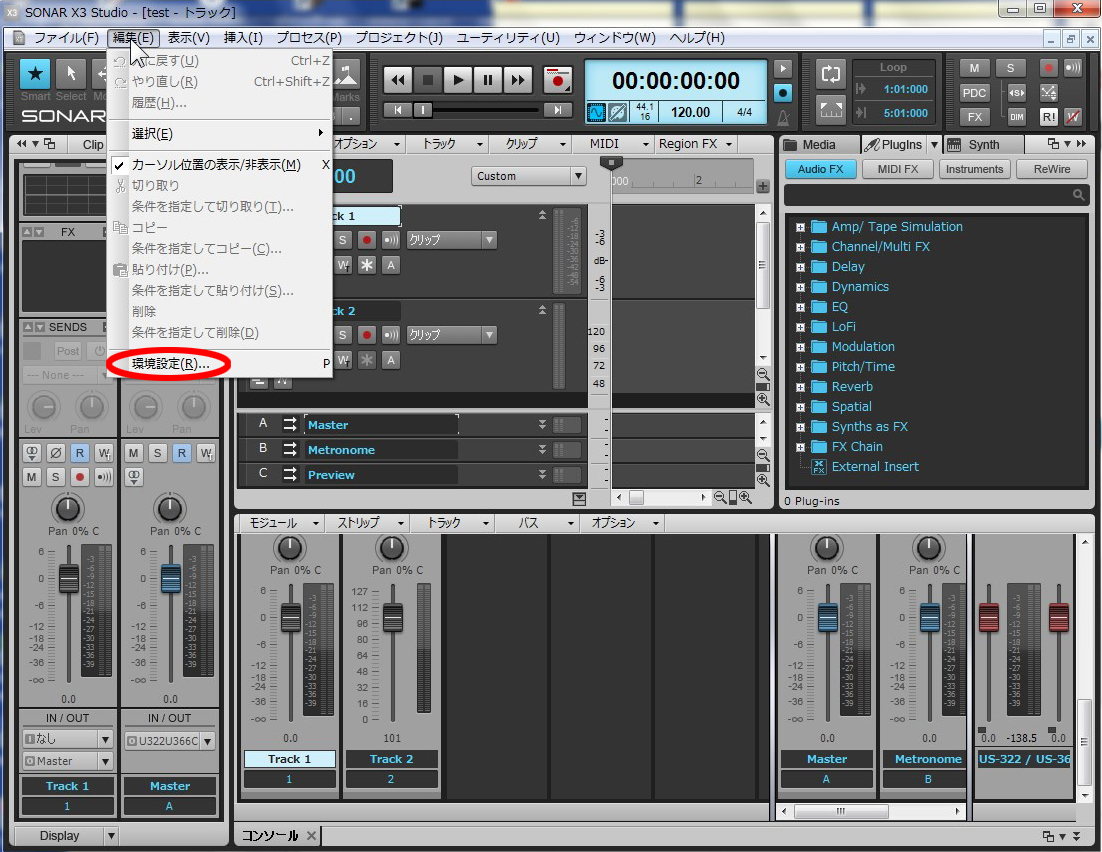The height and width of the screenshot is (852, 1102).
Task: Click the transport Loop icon
Action: (x=831, y=76)
